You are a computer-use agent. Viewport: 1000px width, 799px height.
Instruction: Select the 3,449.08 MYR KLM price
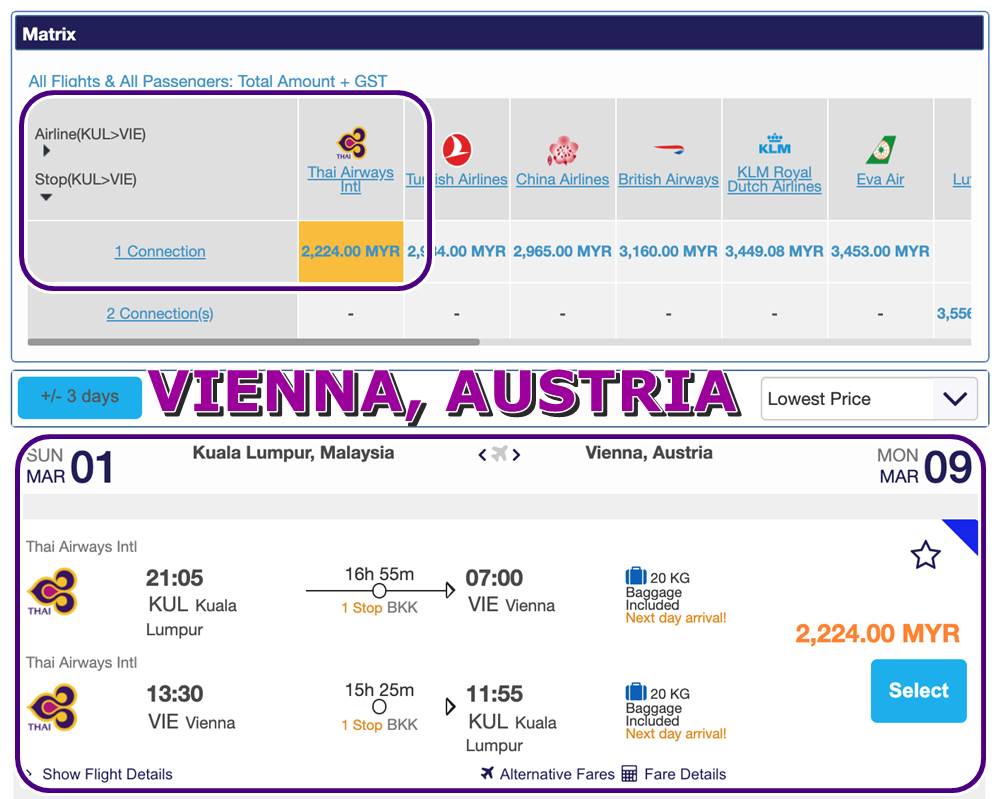[774, 251]
